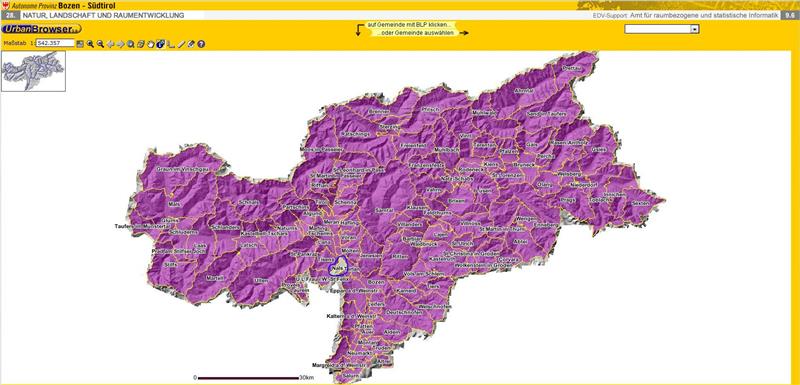Click the UrbanBrowser logo
Screen dimensions: 800x385
pos(41,29)
